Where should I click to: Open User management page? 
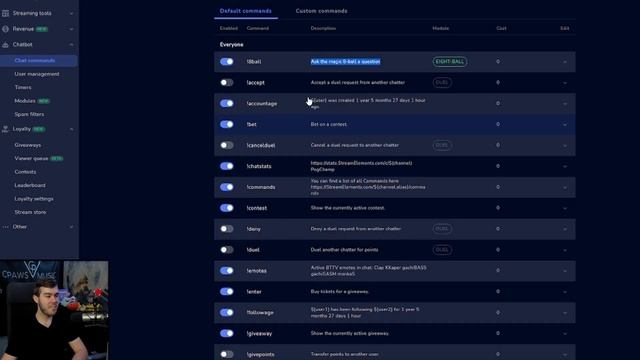pyautogui.click(x=37, y=74)
